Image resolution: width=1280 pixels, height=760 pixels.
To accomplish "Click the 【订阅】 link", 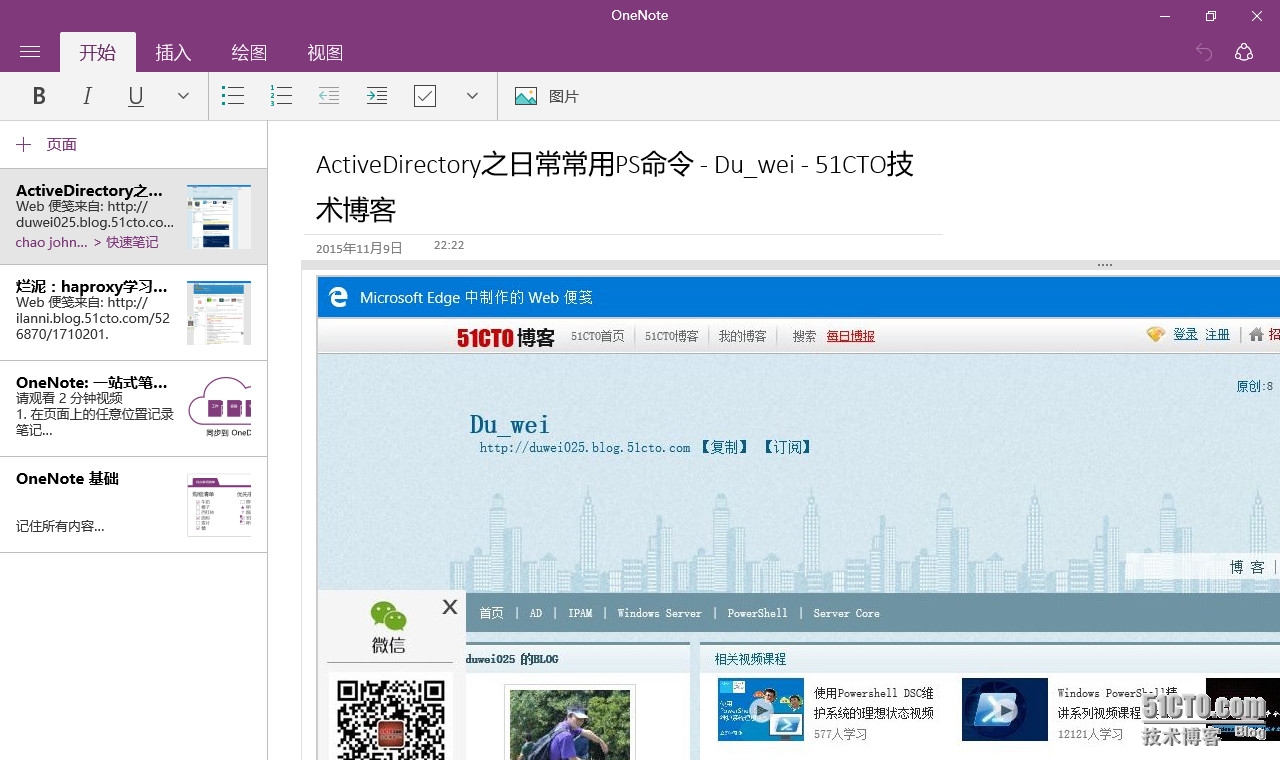I will coord(787,448).
